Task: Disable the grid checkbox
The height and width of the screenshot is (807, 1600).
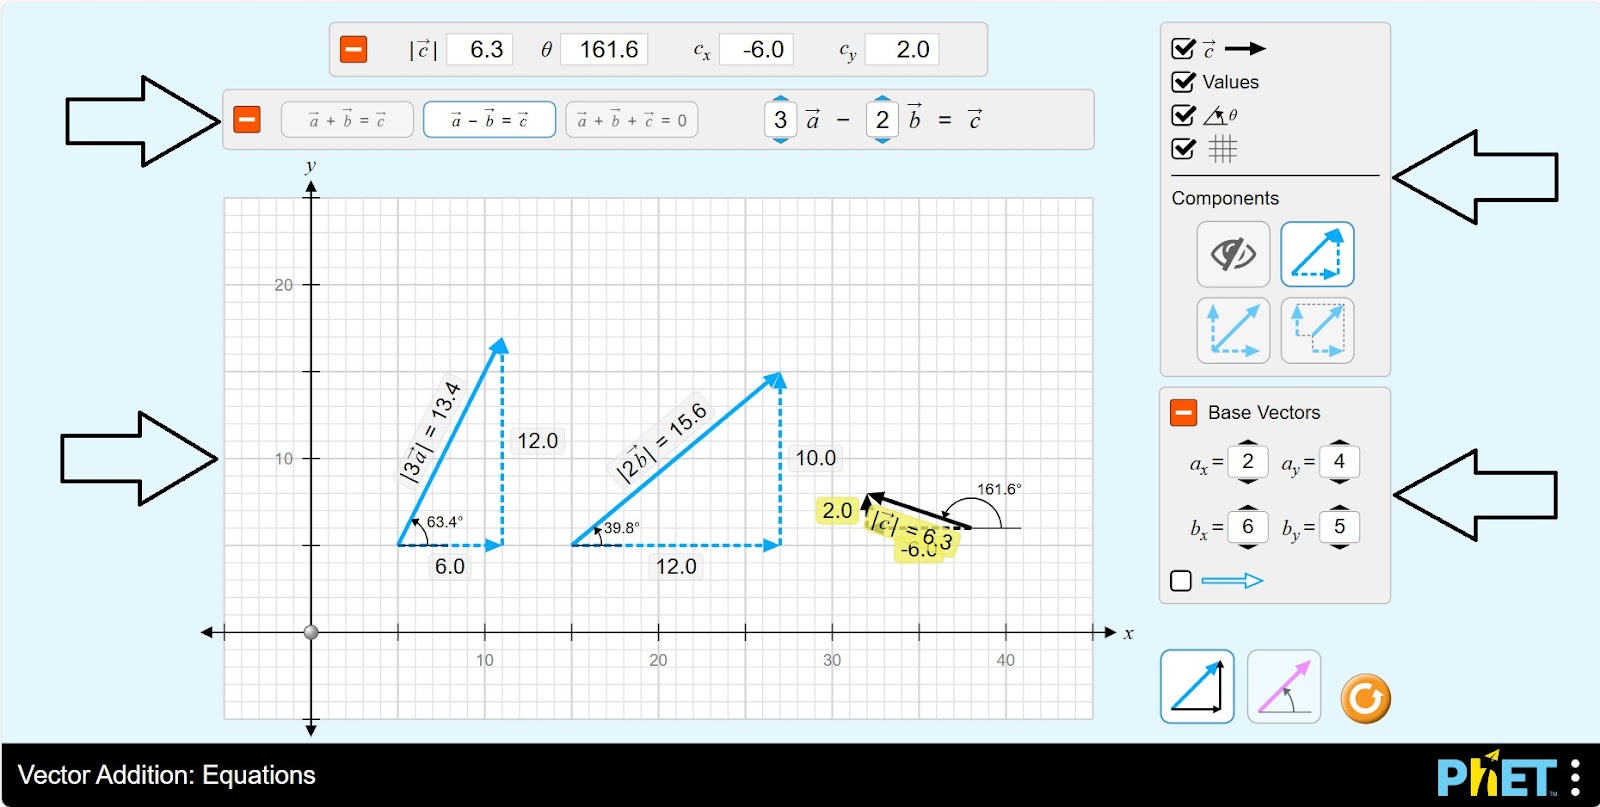Action: click(1183, 149)
